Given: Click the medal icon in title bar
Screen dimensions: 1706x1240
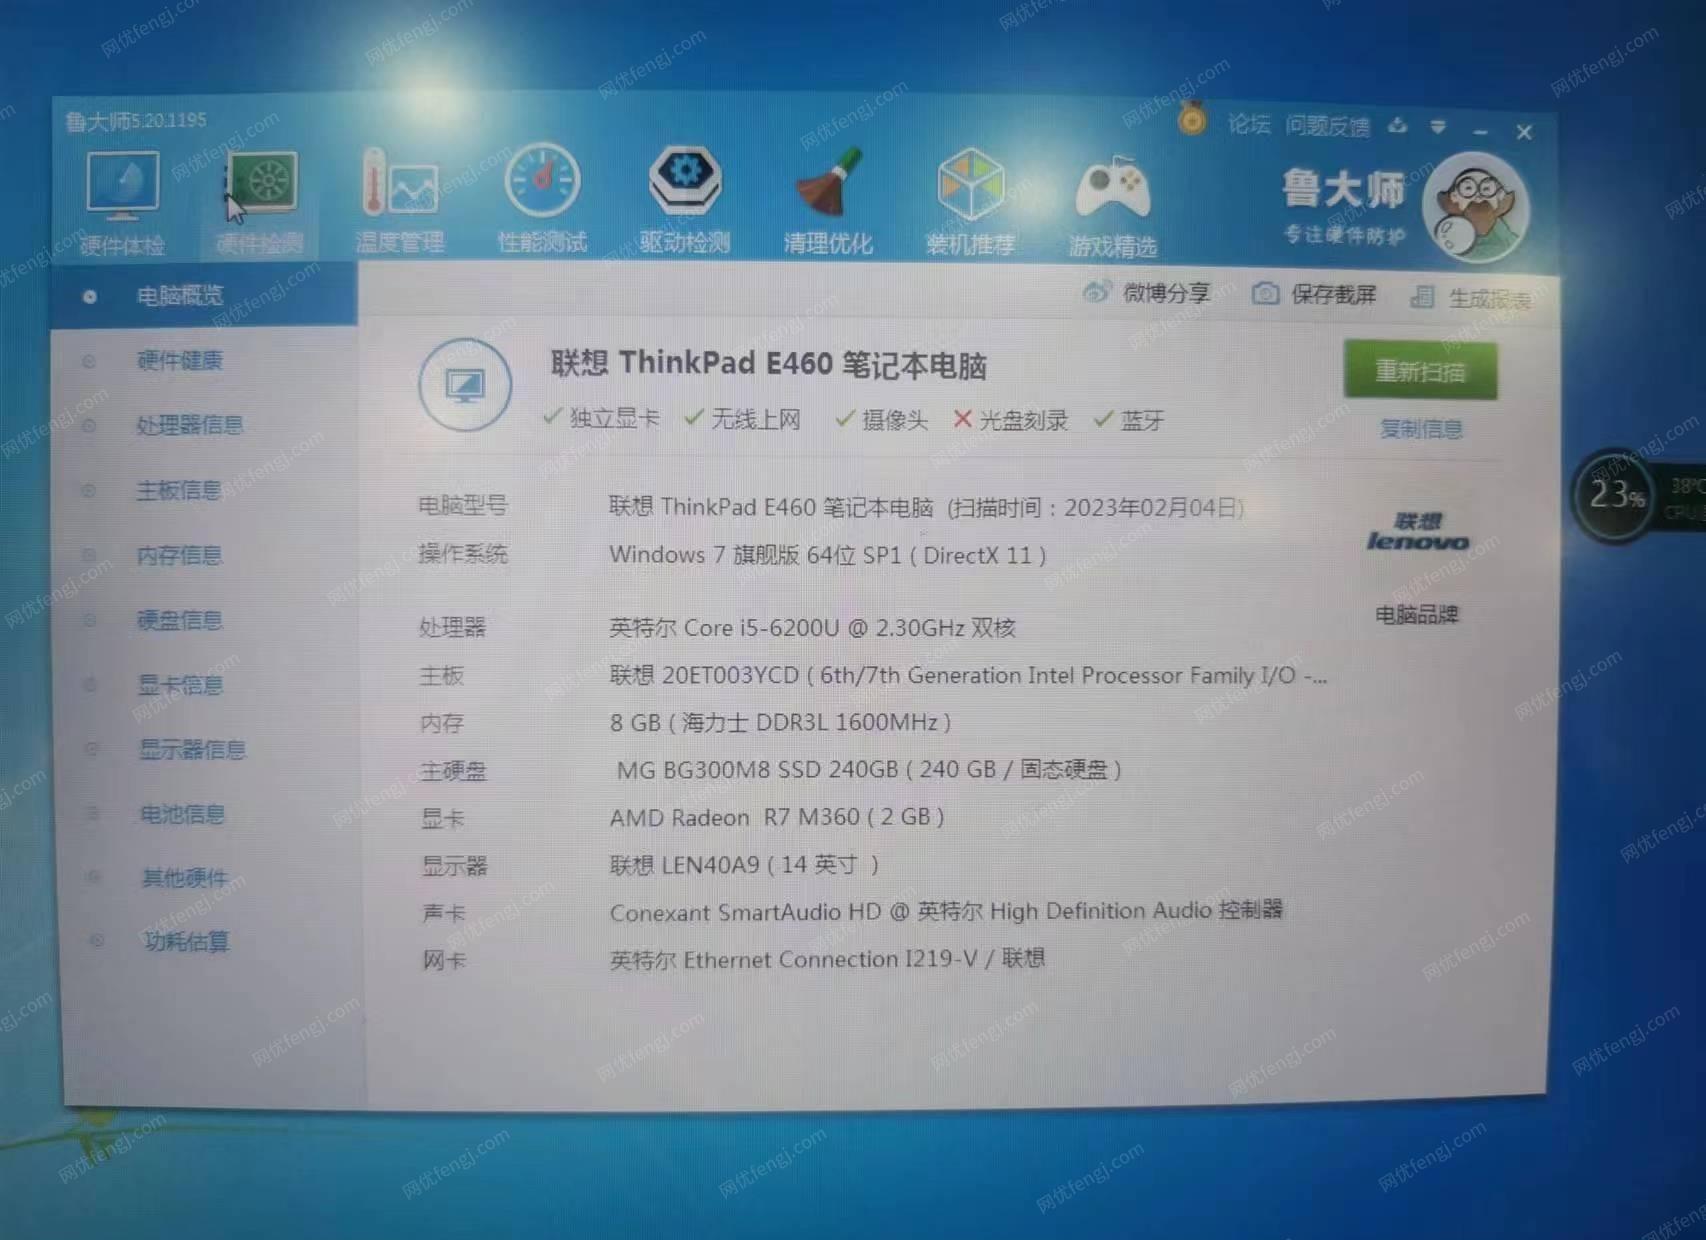Looking at the screenshot, I should [x=1191, y=120].
